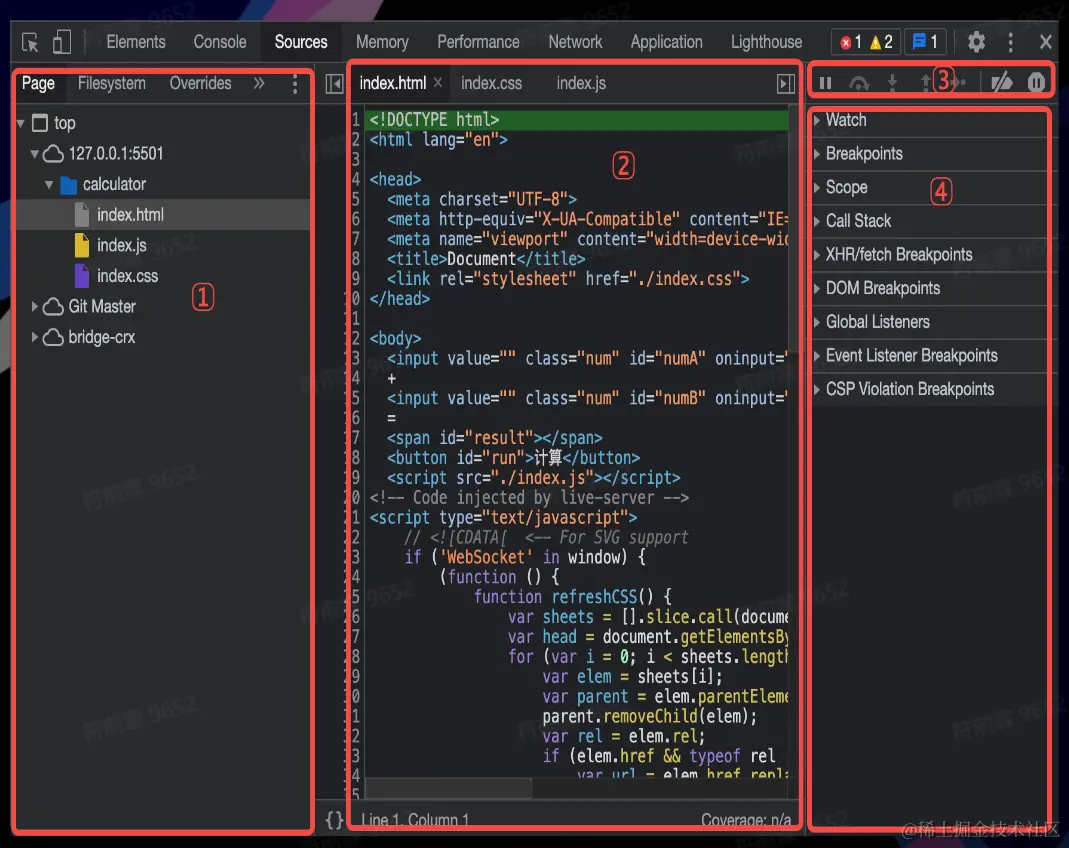
Task: Click the index.css purple file icon
Action: (x=82, y=276)
